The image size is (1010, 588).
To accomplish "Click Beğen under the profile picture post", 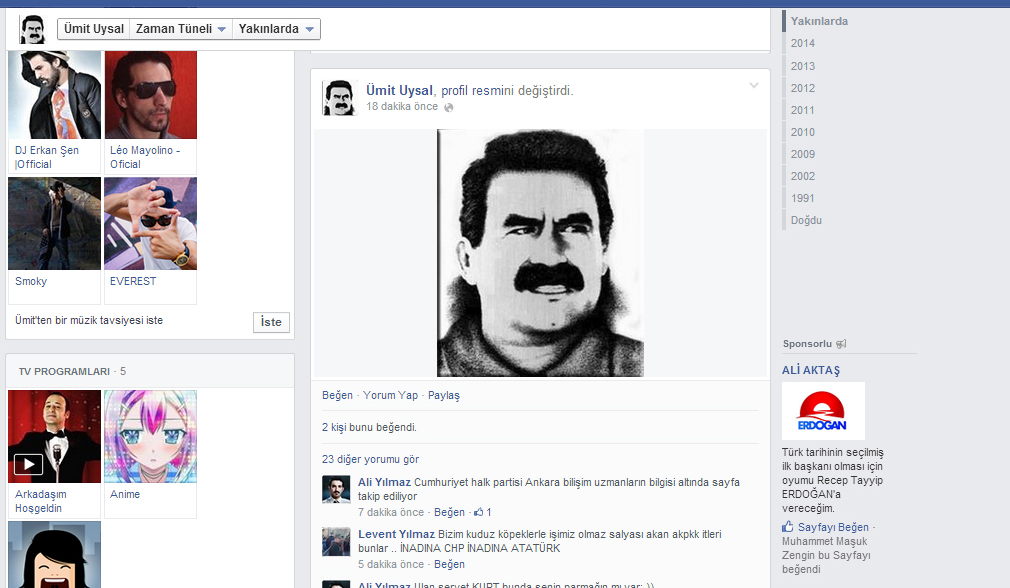I will click(x=338, y=395).
